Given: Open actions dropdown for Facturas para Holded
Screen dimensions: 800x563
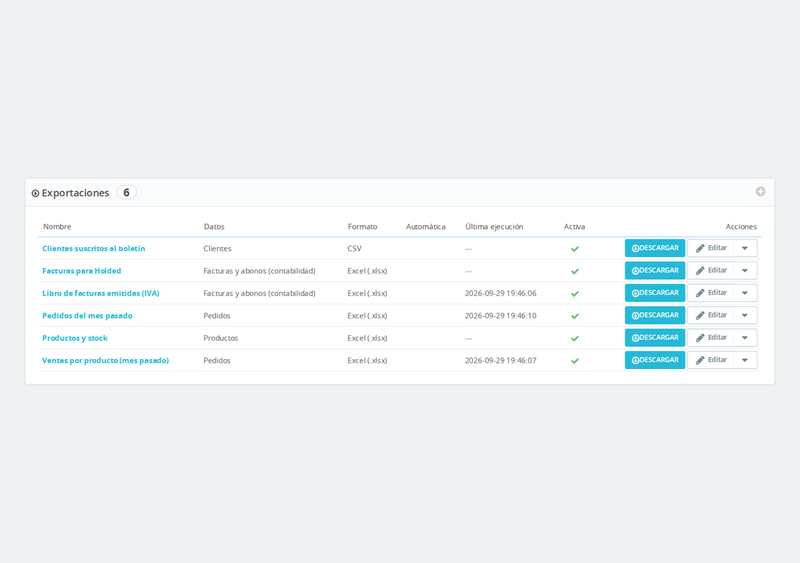Looking at the screenshot, I should (x=745, y=271).
